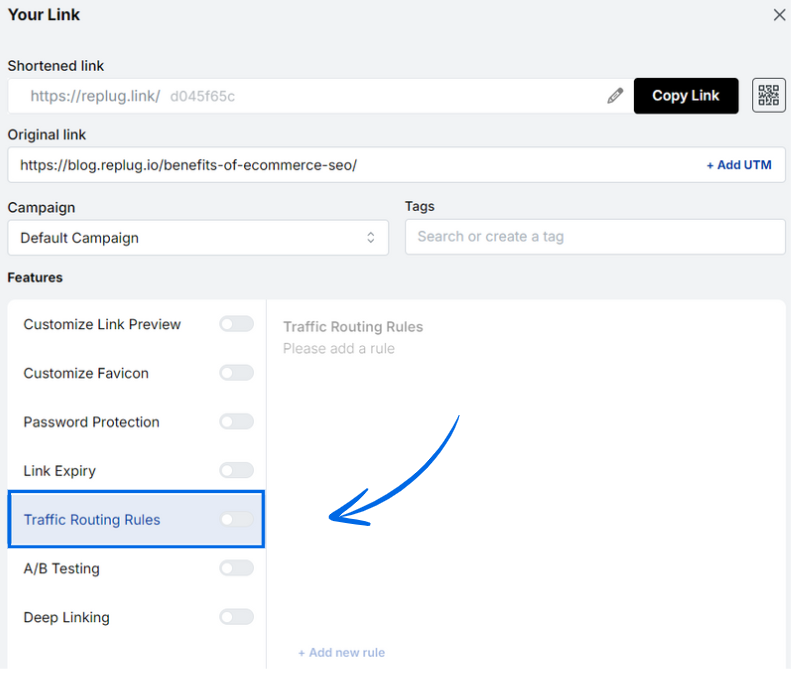Expand the Default Campaign dropdown
This screenshot has height=673, width=791.
pos(197,238)
